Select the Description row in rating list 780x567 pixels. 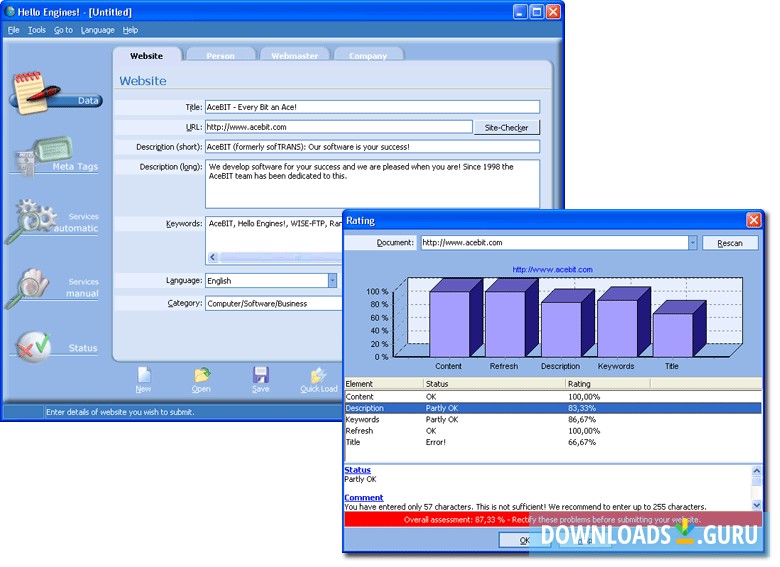click(x=553, y=408)
